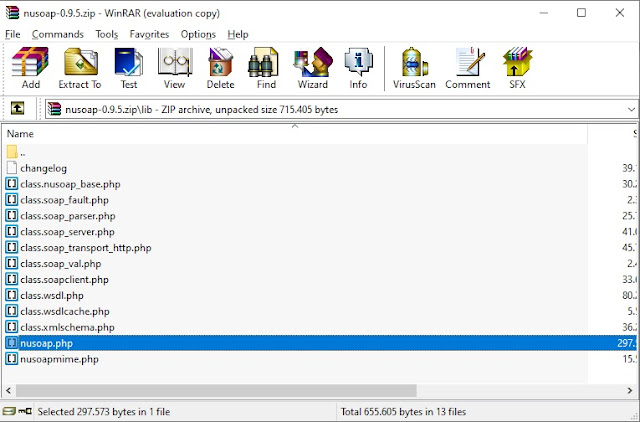Select the highlighted nusoap.php file name

[x=47, y=343]
